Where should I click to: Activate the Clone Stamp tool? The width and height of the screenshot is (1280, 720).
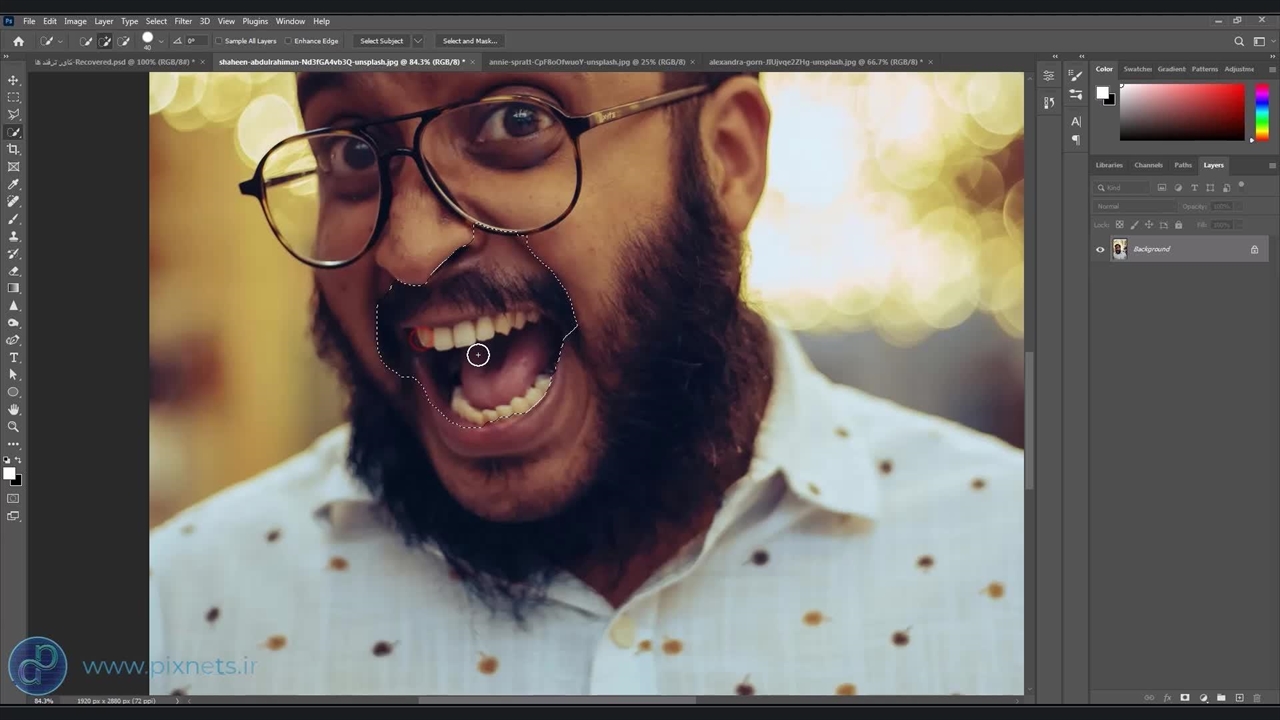click(14, 236)
